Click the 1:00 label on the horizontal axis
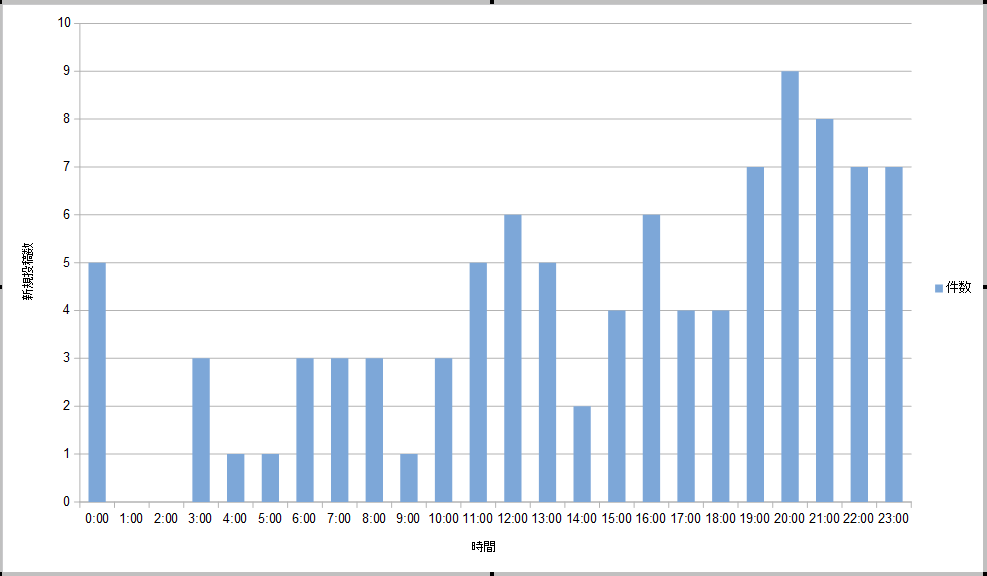Screen dimensions: 987x576 131,518
